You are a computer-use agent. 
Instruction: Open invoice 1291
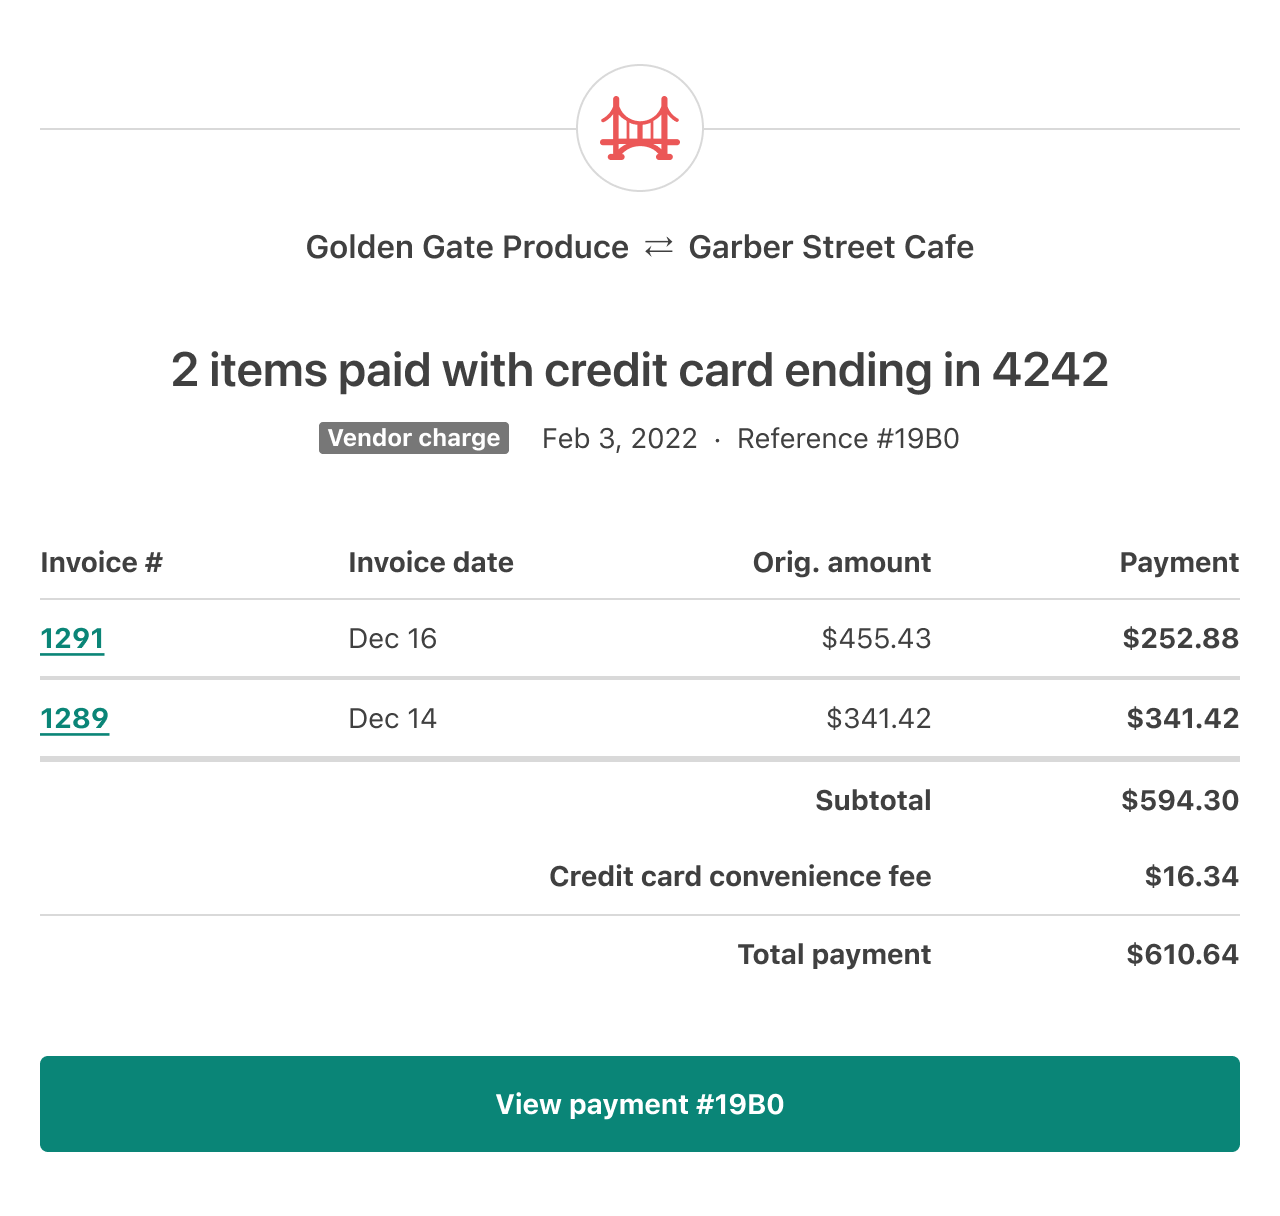pos(71,638)
